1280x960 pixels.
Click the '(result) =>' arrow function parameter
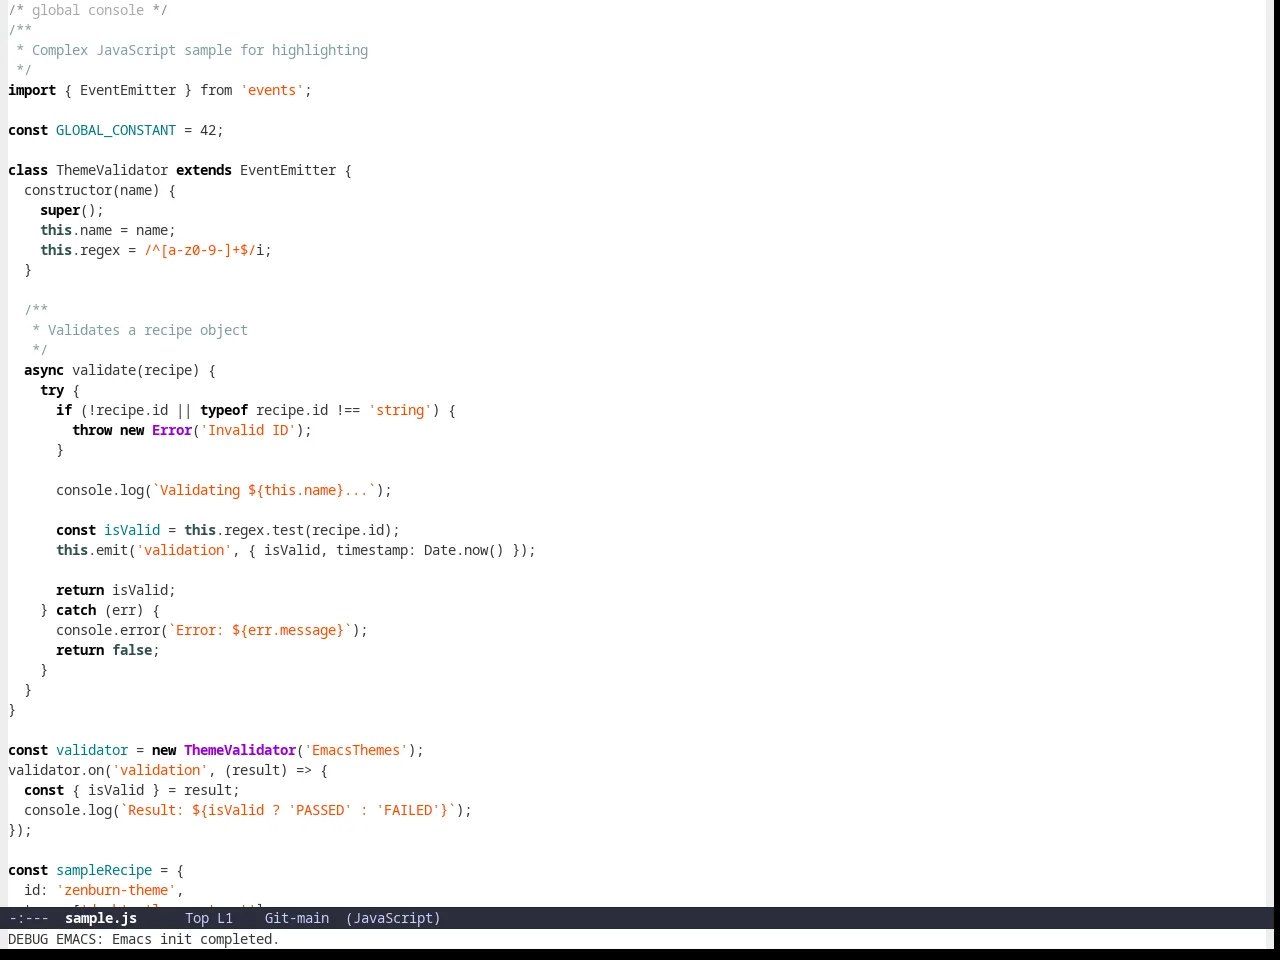(x=268, y=770)
